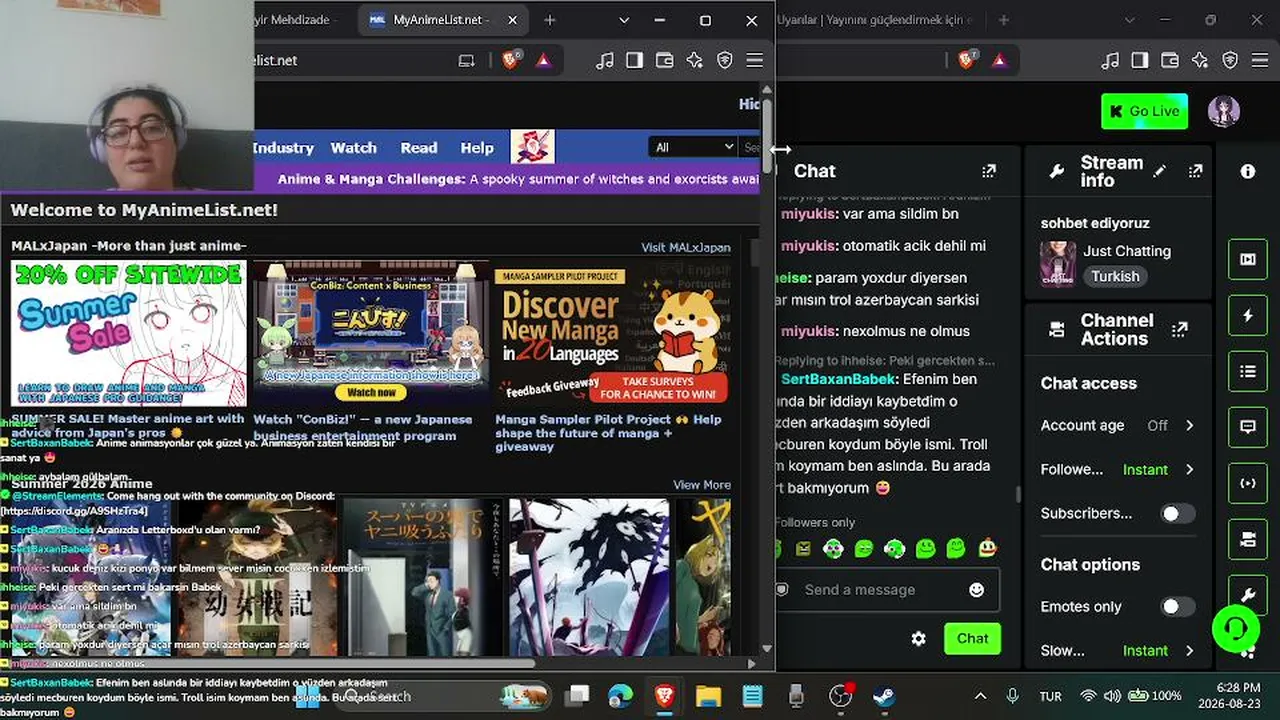Open Leo AI assistant in Kick dashboard window

click(1200, 60)
